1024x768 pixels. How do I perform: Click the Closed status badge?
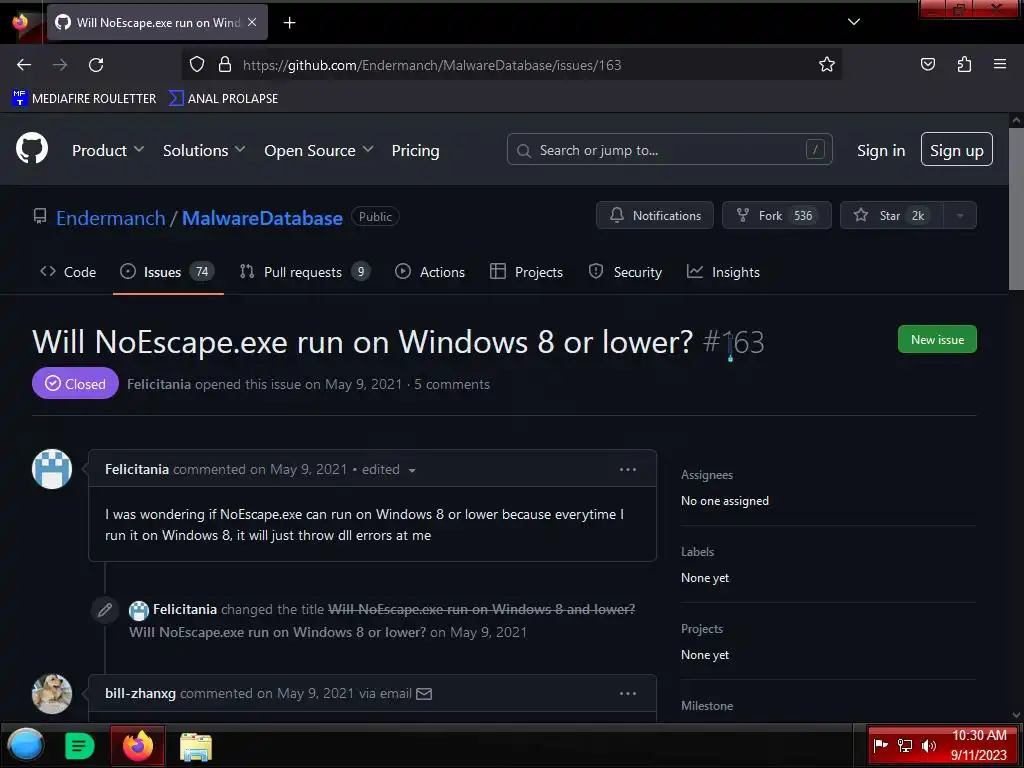pos(75,383)
